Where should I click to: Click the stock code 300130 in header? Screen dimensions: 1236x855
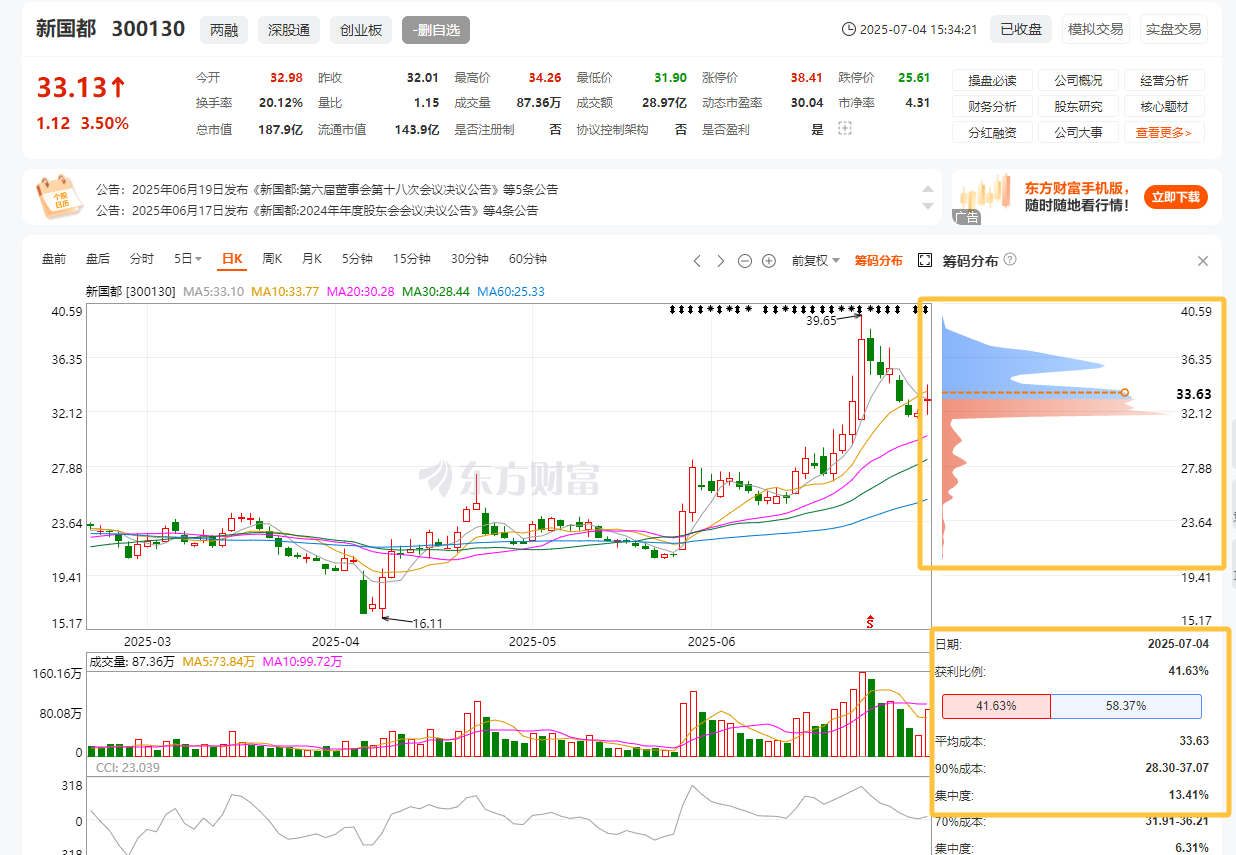click(148, 29)
